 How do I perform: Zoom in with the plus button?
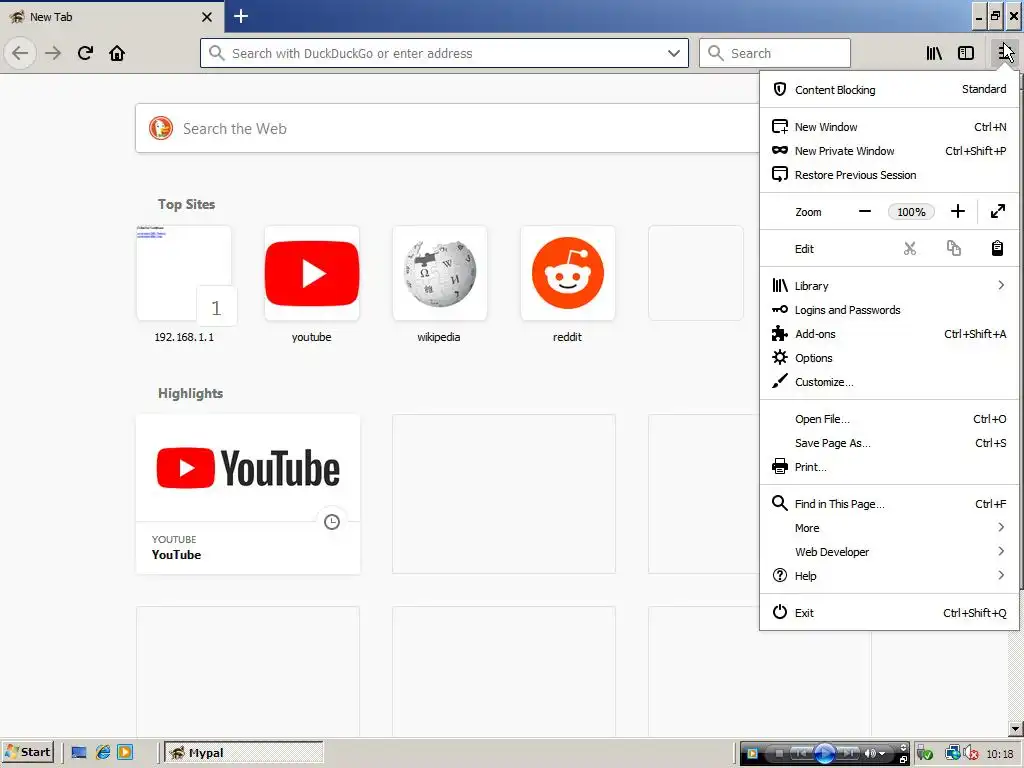pos(957,212)
